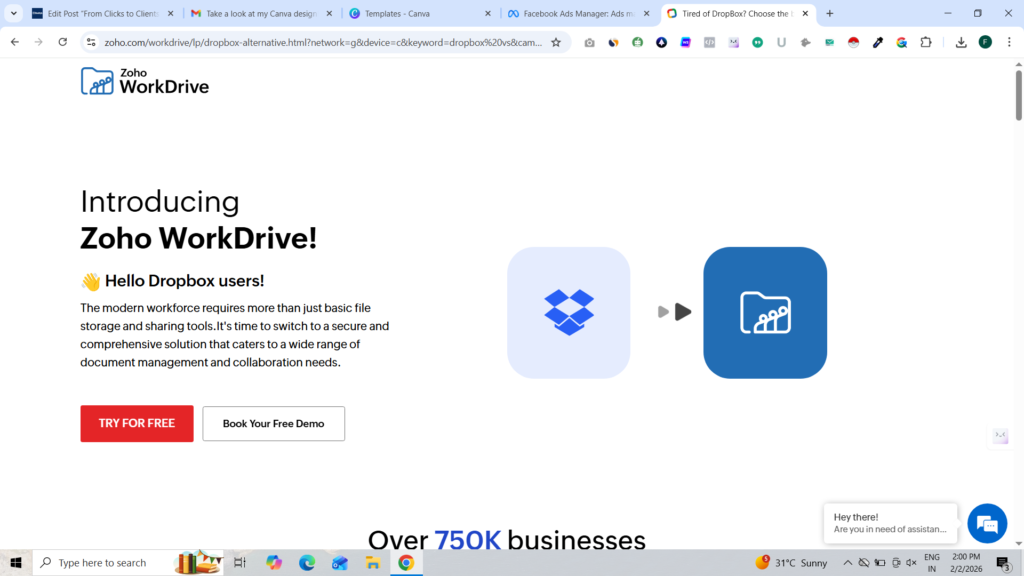Open a new browser tab
1024x576 pixels.
(x=830, y=14)
